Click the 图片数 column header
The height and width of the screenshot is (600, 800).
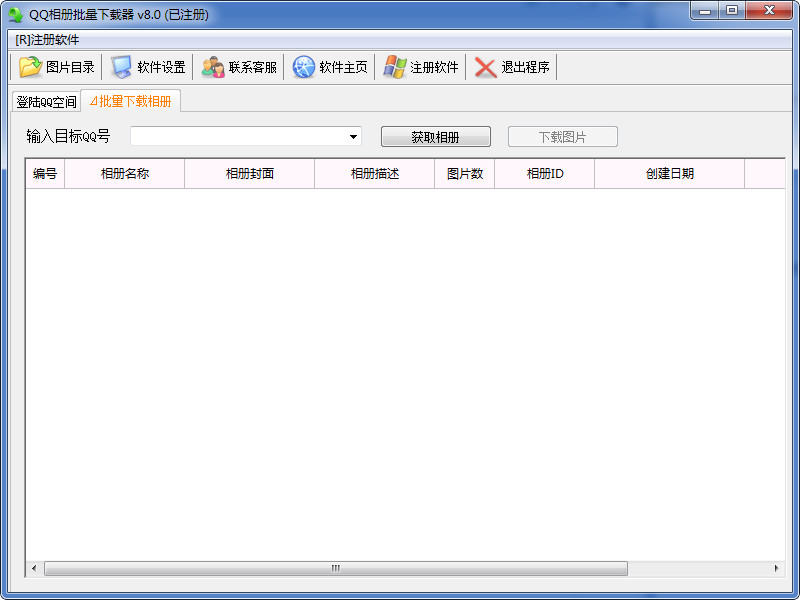click(464, 173)
